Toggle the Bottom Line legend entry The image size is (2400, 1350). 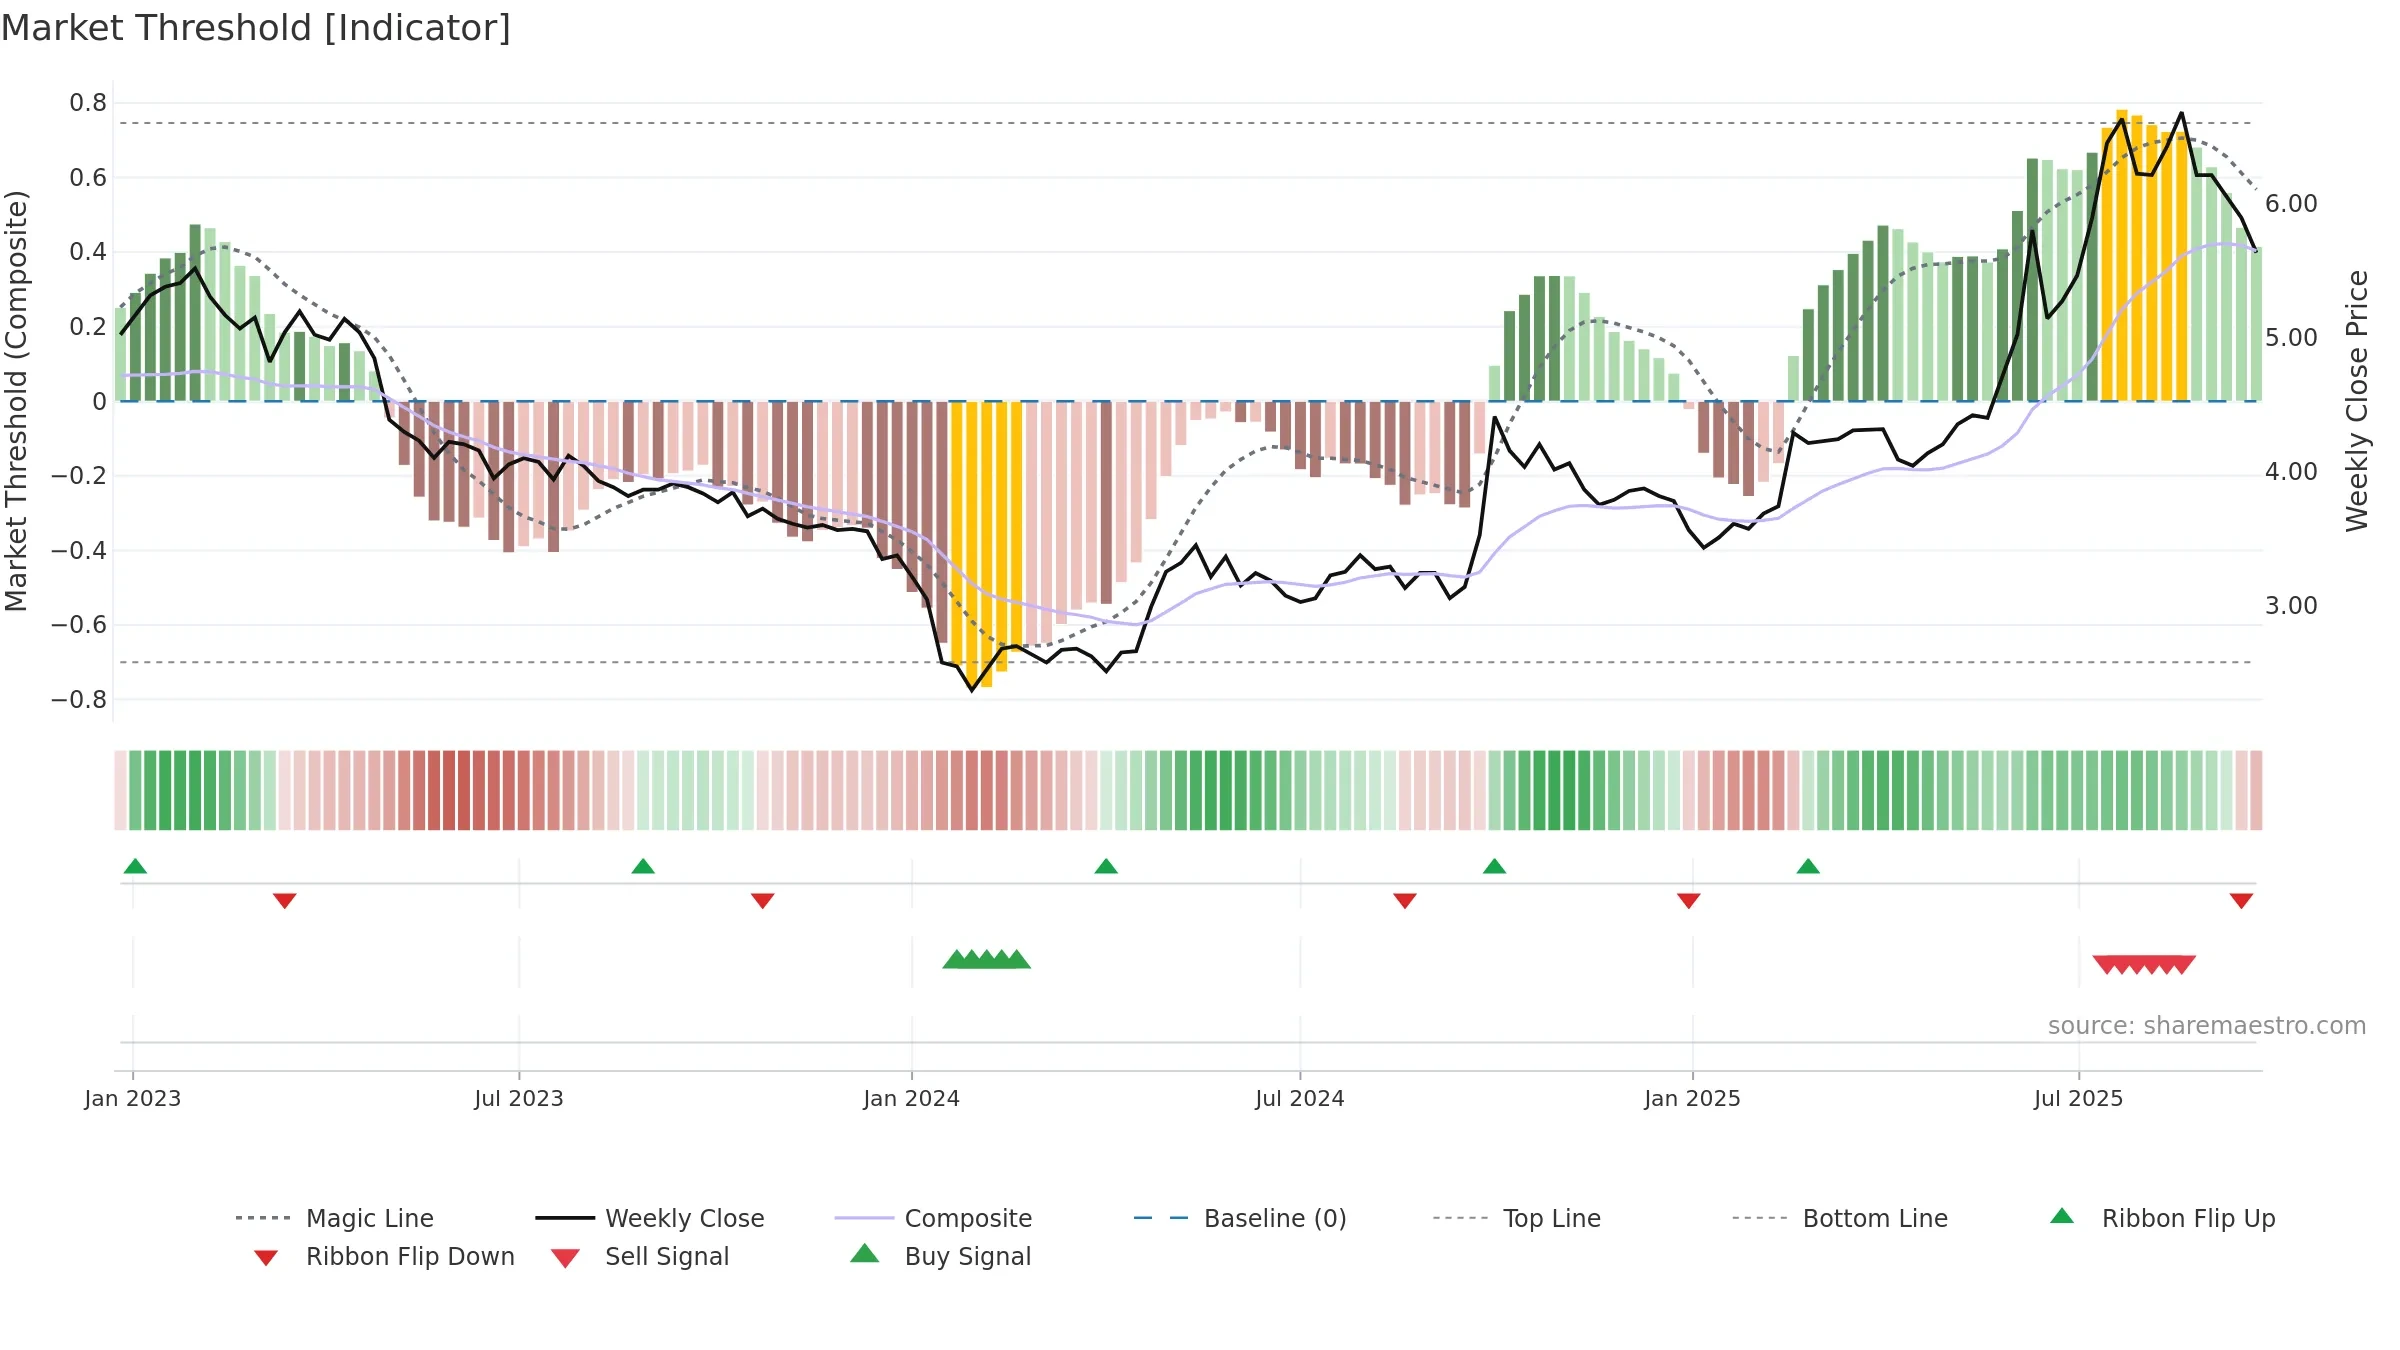[x=1840, y=1218]
